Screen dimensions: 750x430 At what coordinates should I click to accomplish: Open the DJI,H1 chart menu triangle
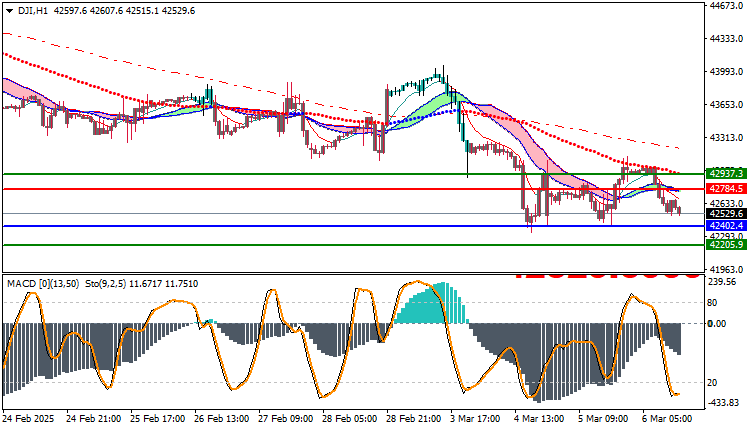click(x=9, y=11)
